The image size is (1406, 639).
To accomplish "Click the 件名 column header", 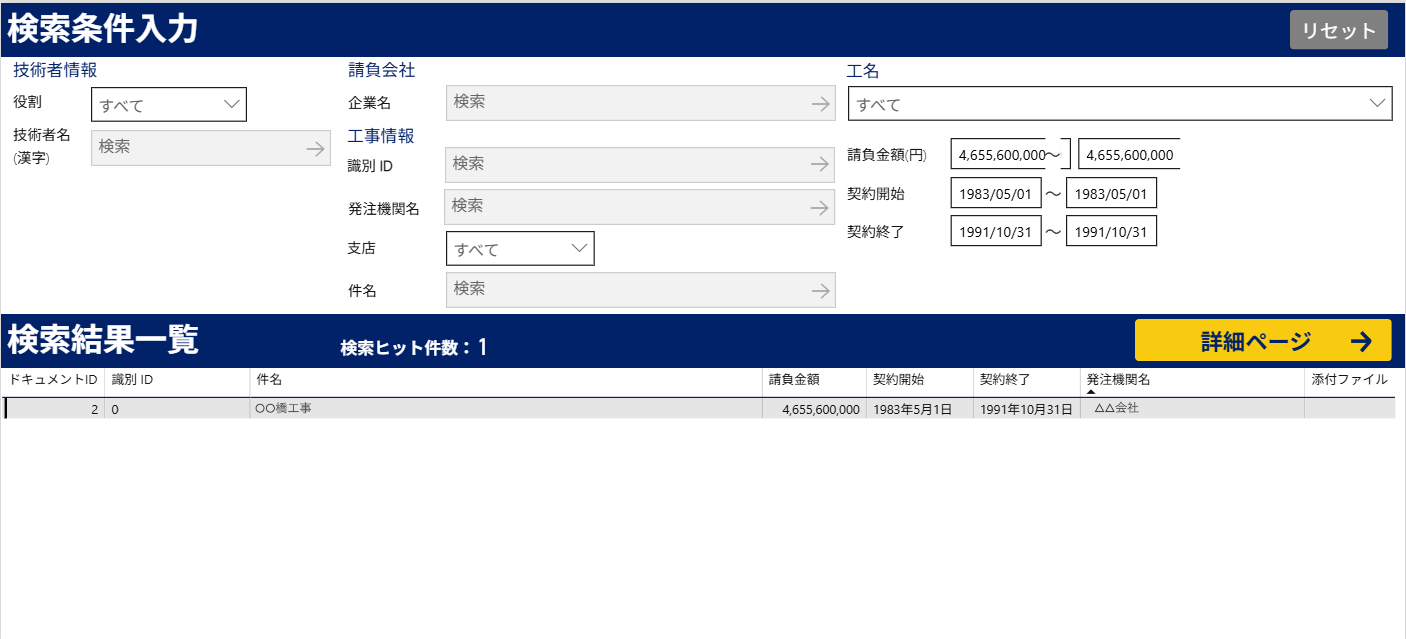I will click(269, 380).
